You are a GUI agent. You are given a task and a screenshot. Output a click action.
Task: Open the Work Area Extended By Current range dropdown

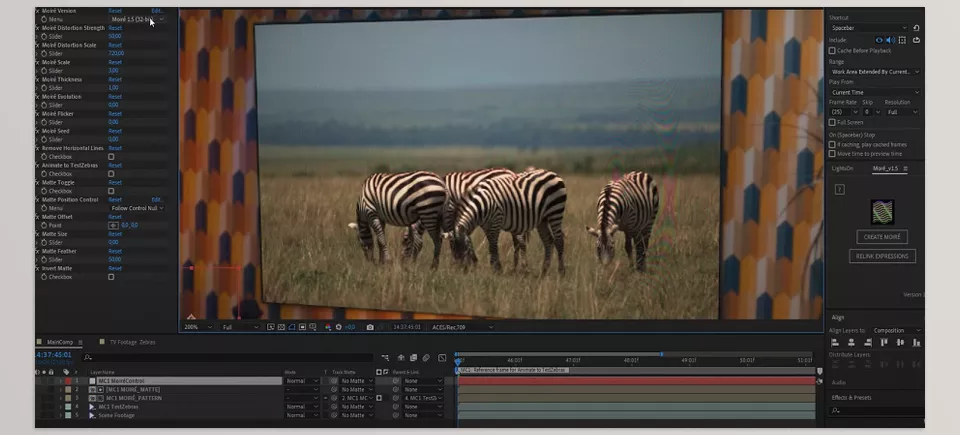(x=875, y=72)
